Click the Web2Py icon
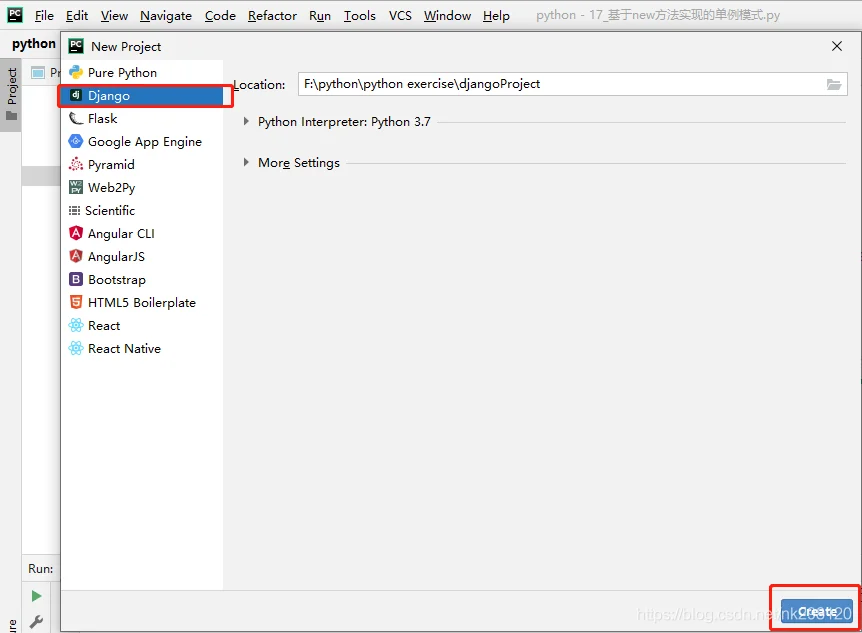 [76, 188]
